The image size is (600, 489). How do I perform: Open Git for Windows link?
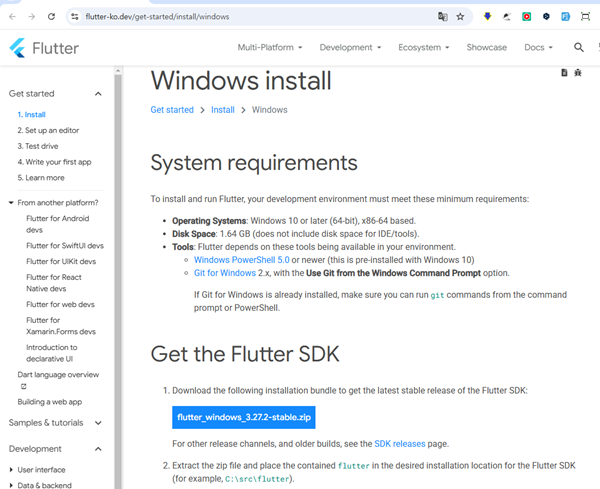pyautogui.click(x=225, y=273)
